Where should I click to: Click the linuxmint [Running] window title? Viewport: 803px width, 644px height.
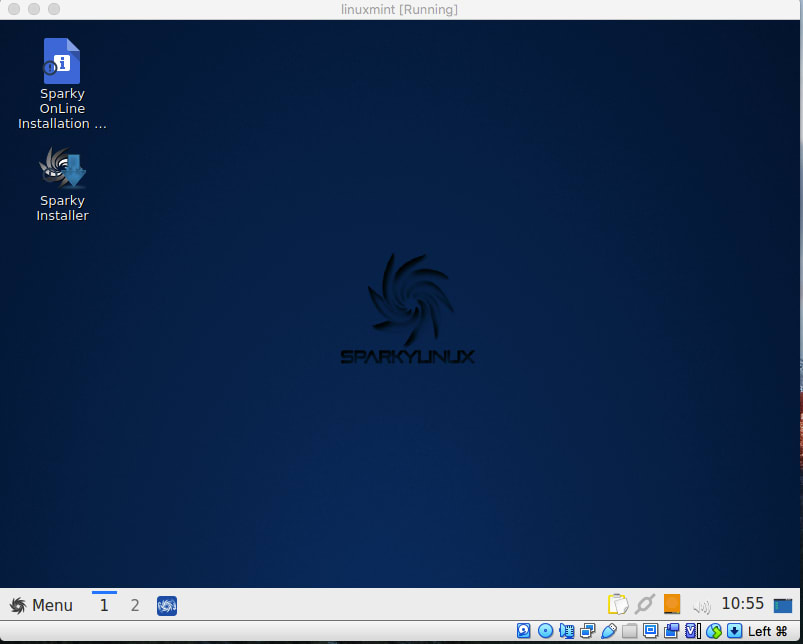[399, 9]
